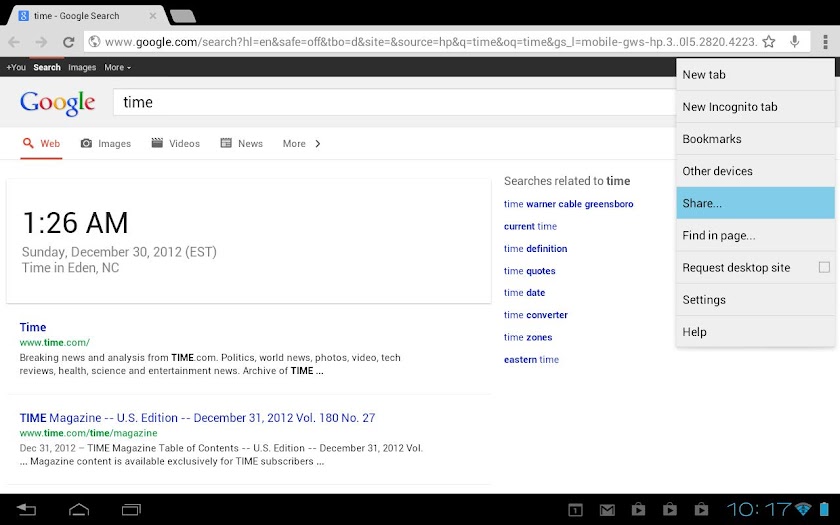Click the site info globe icon in address bar
This screenshot has height=525, width=840.
pos(94,42)
